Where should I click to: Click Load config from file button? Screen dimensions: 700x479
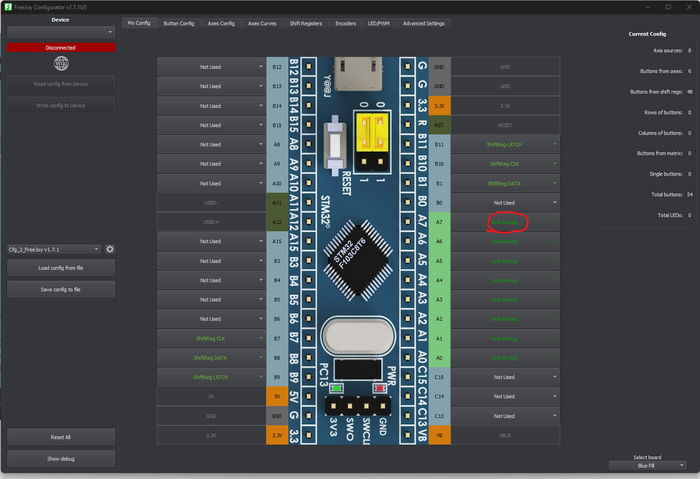pyautogui.click(x=61, y=268)
